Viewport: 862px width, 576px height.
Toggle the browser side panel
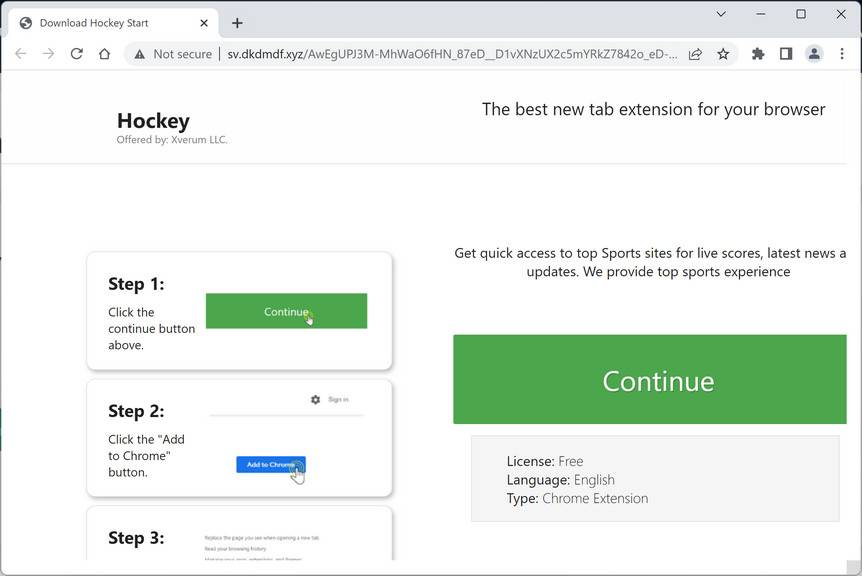786,54
